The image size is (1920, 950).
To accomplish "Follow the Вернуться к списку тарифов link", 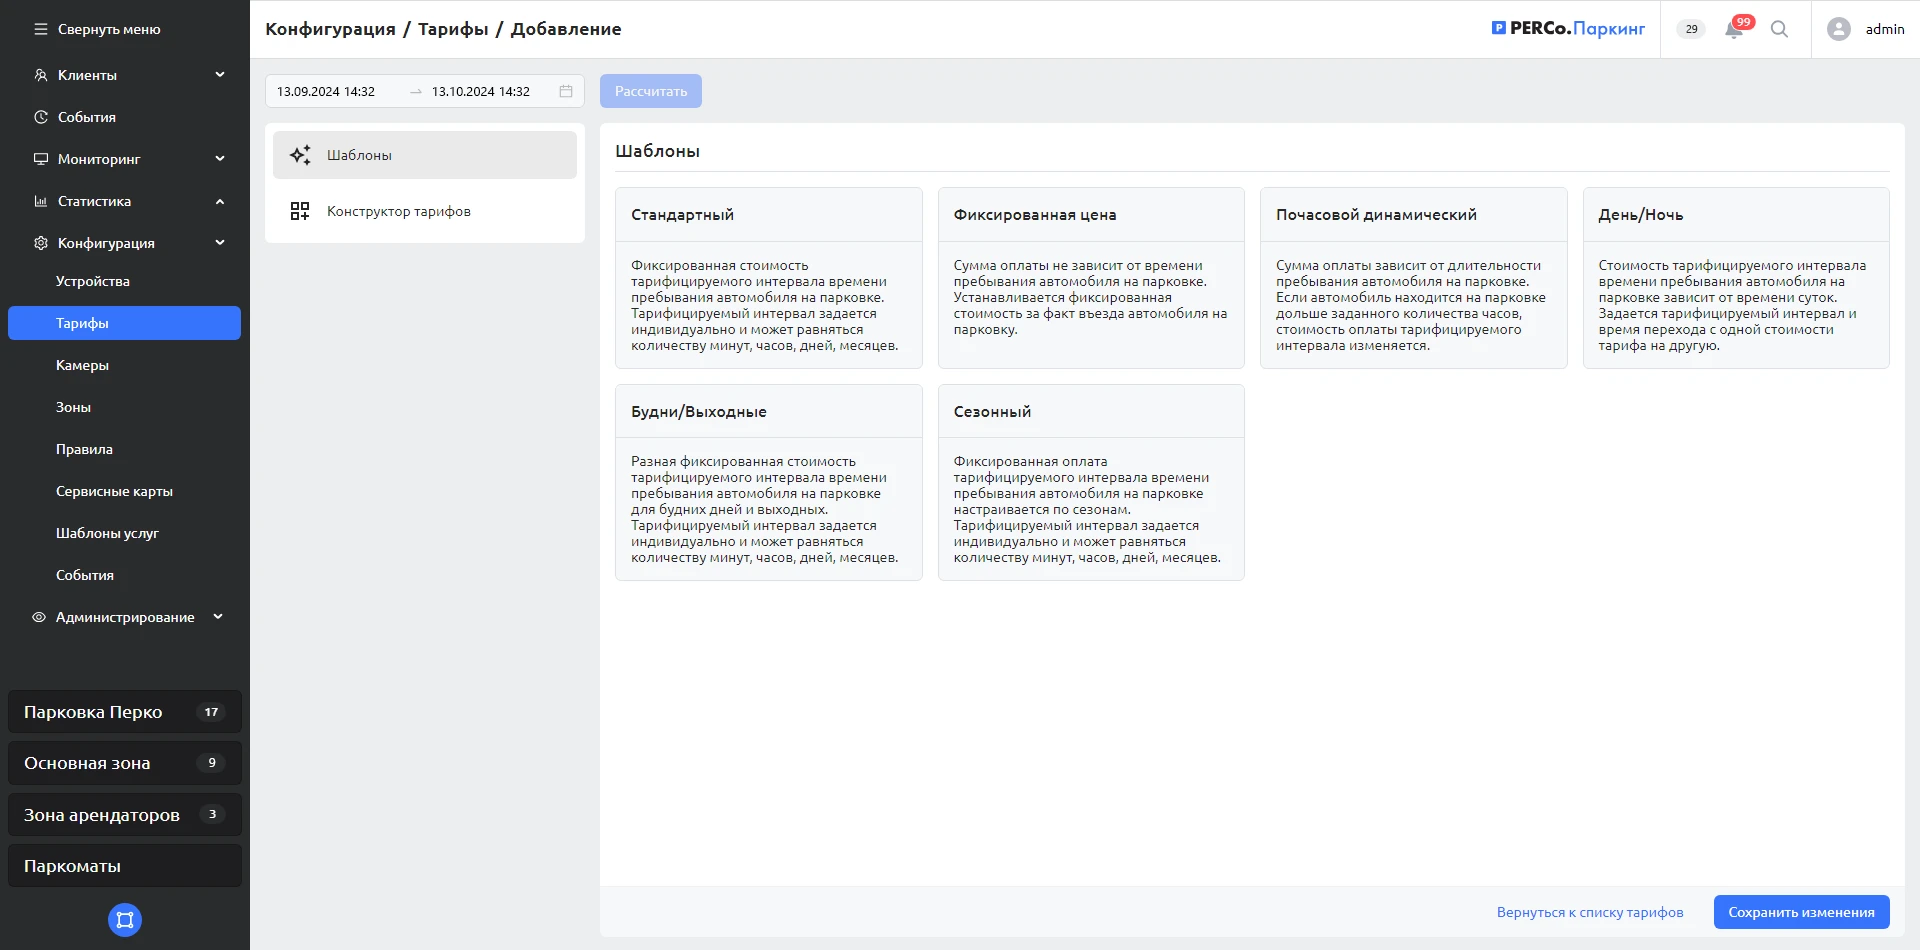I will pyautogui.click(x=1589, y=912).
